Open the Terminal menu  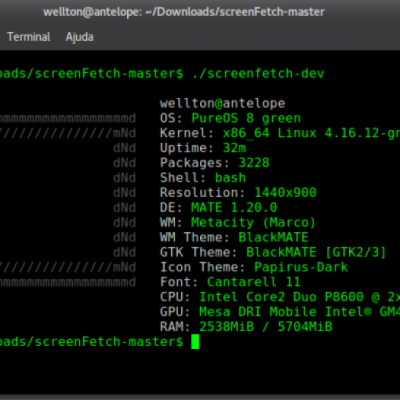(29, 37)
